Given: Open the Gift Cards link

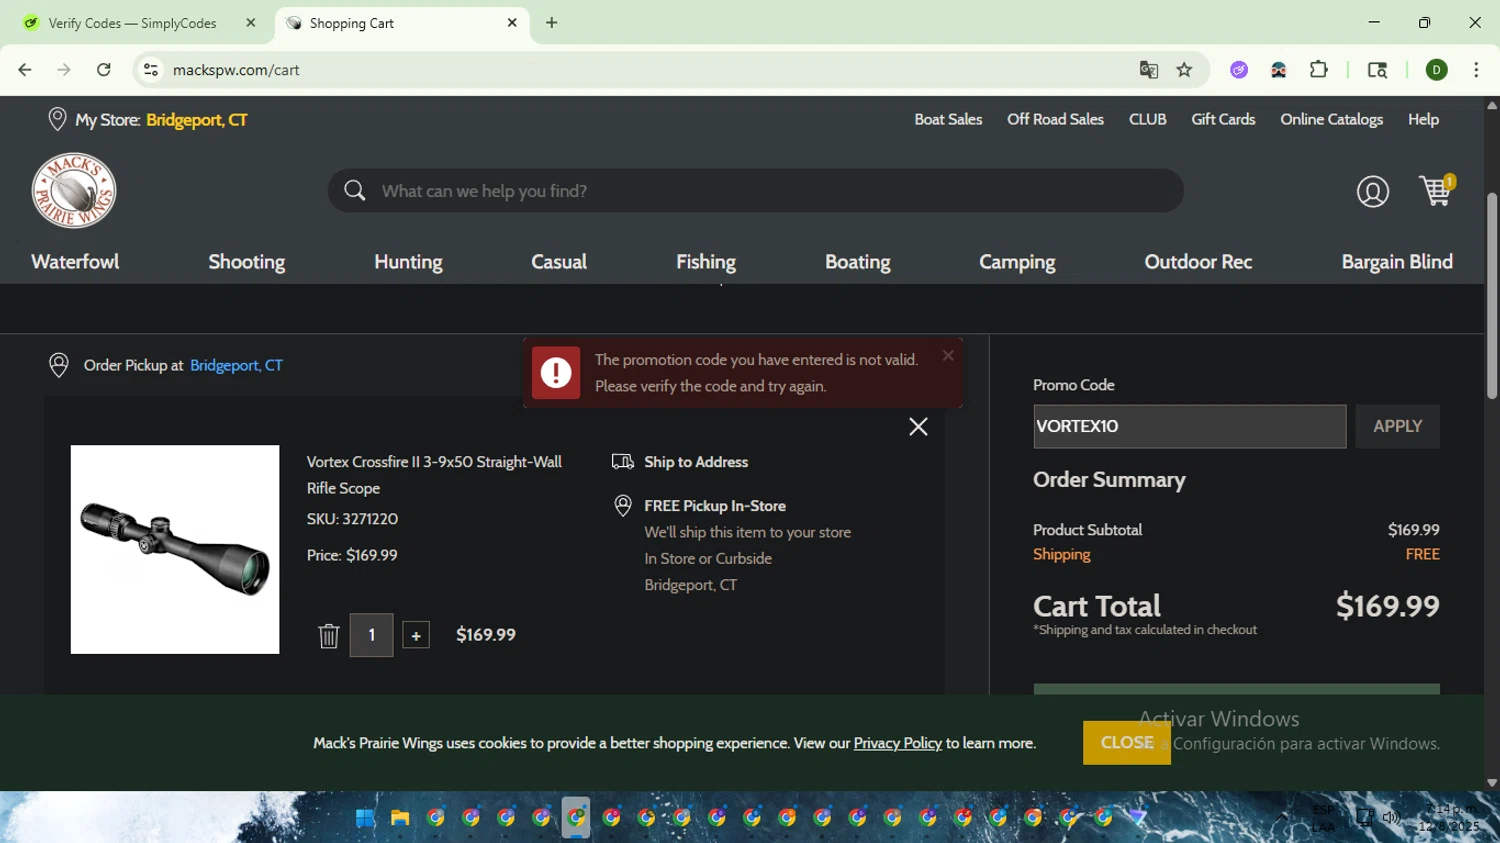Looking at the screenshot, I should click(x=1223, y=119).
